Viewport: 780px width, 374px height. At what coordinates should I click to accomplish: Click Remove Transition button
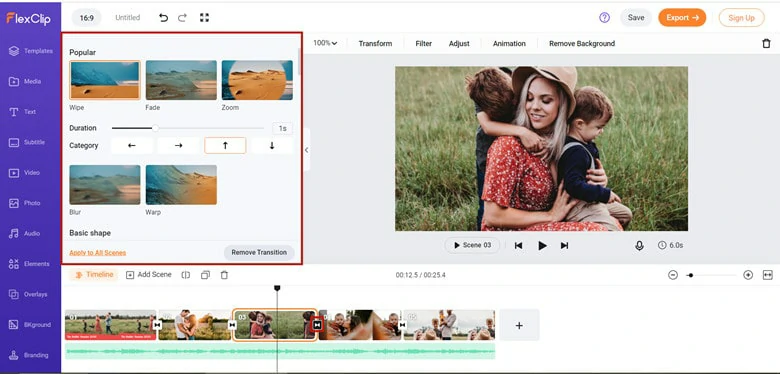259,252
